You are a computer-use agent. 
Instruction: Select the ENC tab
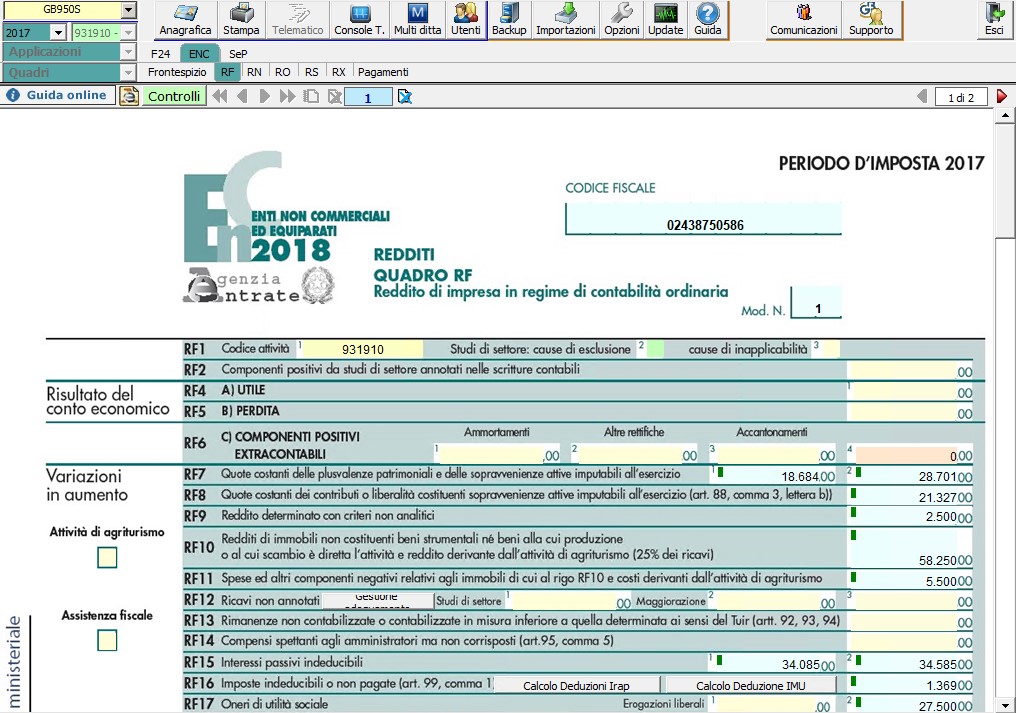[x=199, y=54]
